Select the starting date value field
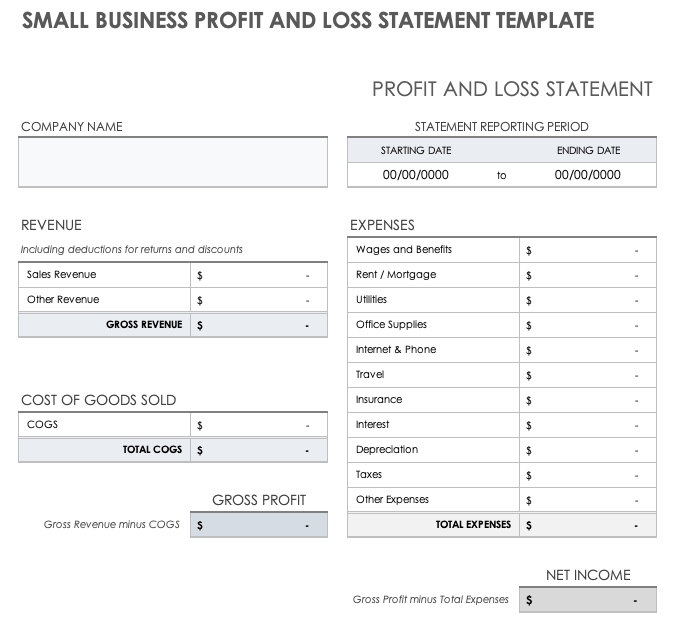675x636 pixels. [416, 175]
